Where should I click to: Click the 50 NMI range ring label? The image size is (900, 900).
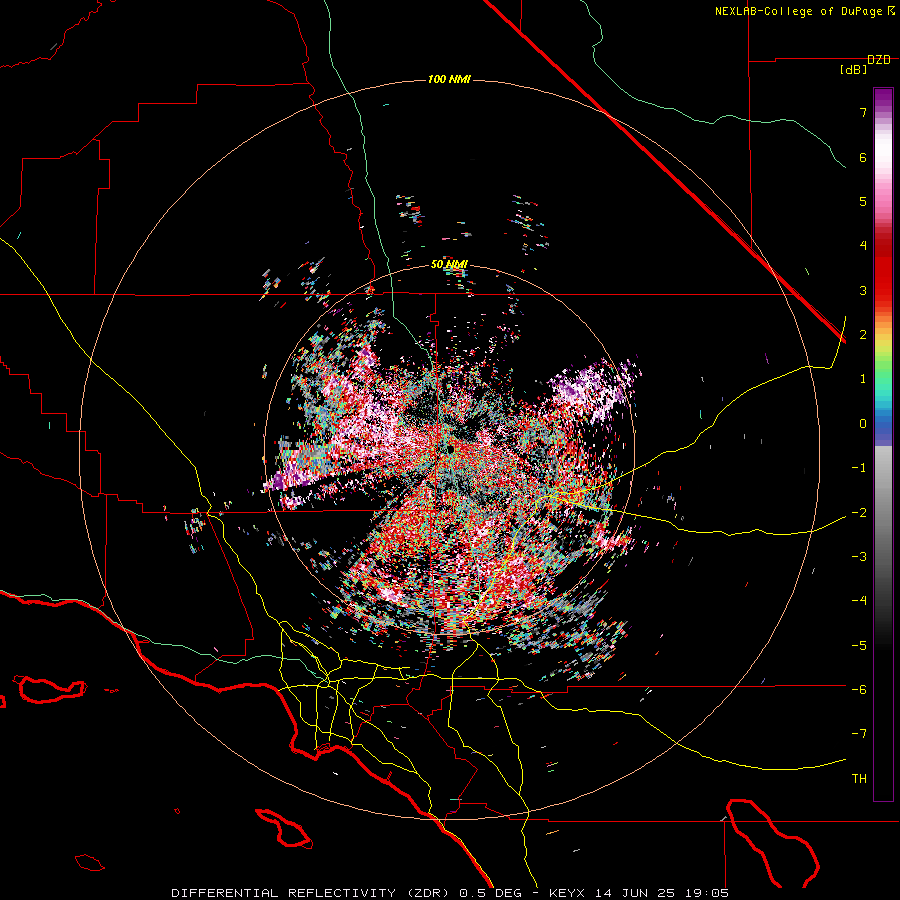[x=449, y=264]
